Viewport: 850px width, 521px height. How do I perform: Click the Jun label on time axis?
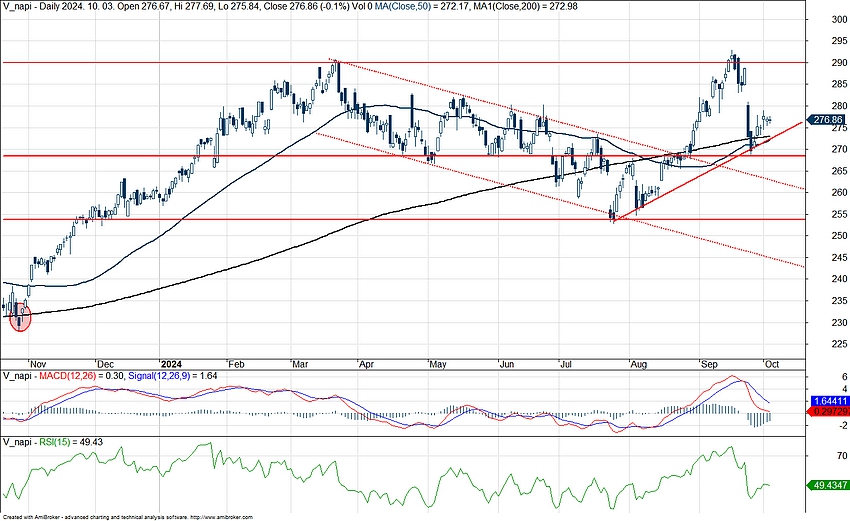coord(506,364)
